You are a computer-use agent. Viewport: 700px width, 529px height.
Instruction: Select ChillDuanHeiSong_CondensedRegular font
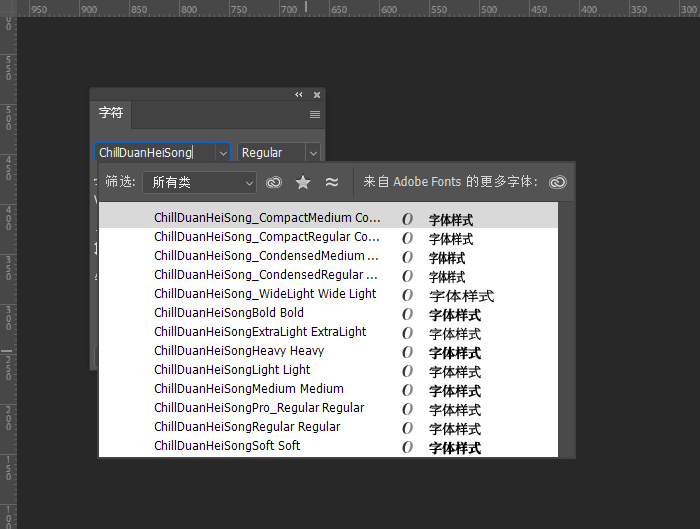[x=329, y=275]
